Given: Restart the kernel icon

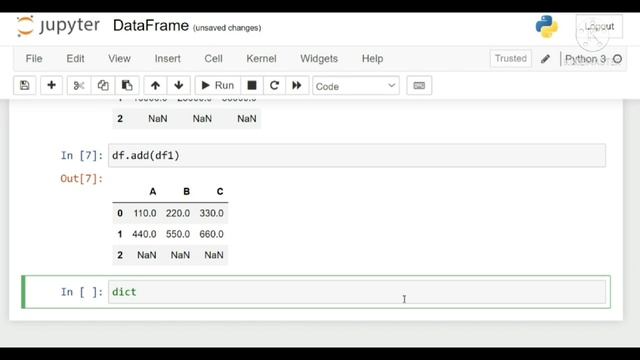Looking at the screenshot, I should click(274, 85).
